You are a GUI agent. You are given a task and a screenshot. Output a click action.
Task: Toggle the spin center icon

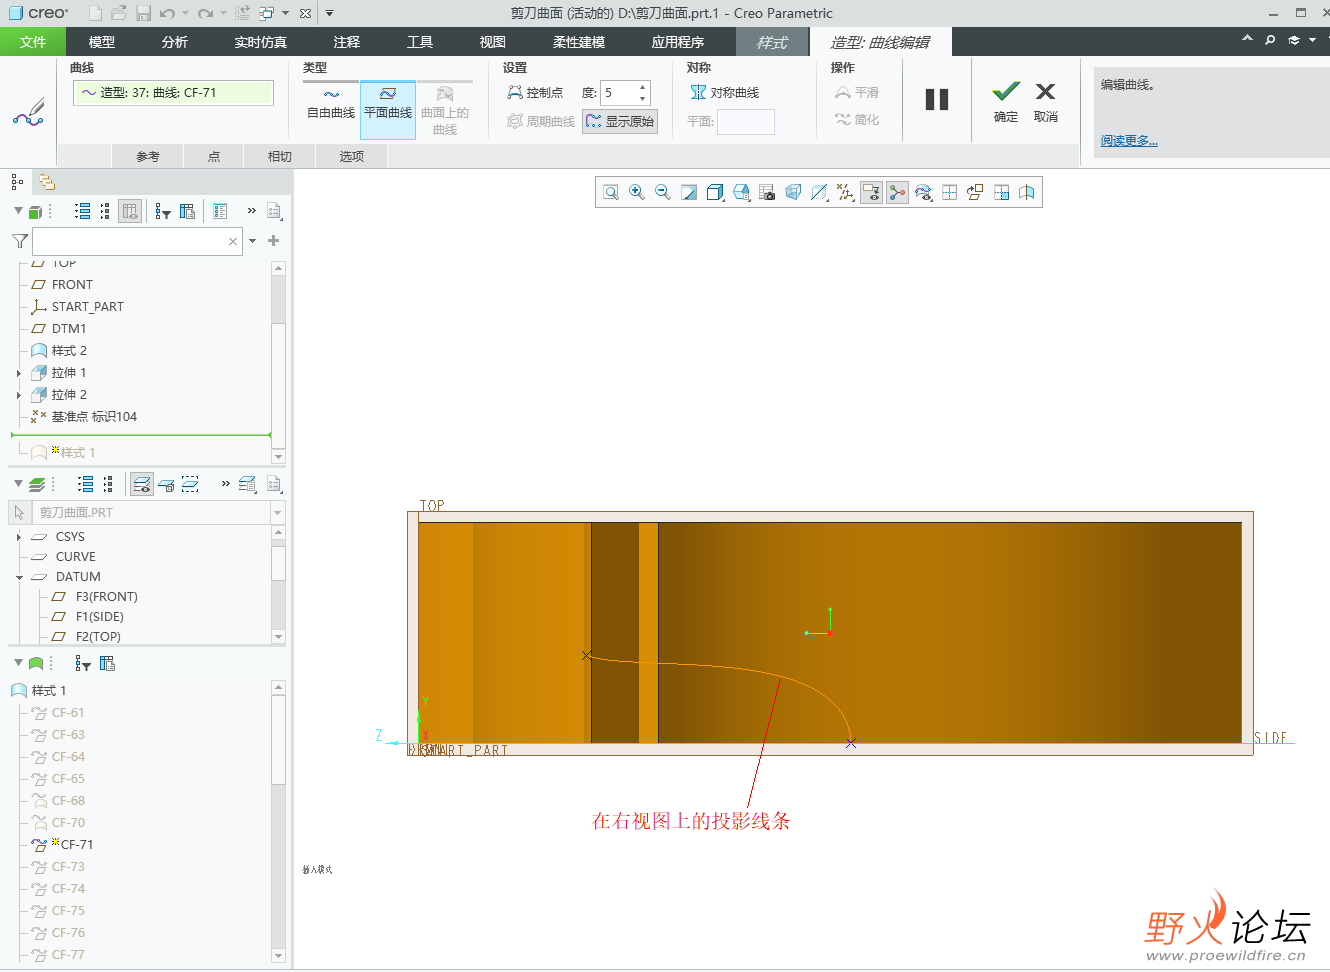point(897,192)
